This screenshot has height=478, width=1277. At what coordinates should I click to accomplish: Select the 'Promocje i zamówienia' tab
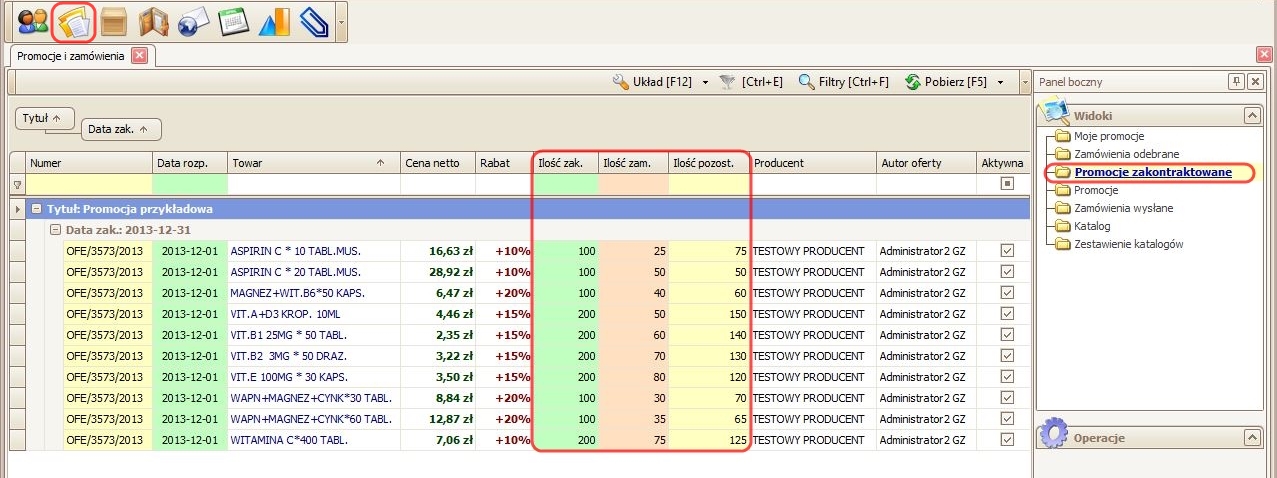70,56
